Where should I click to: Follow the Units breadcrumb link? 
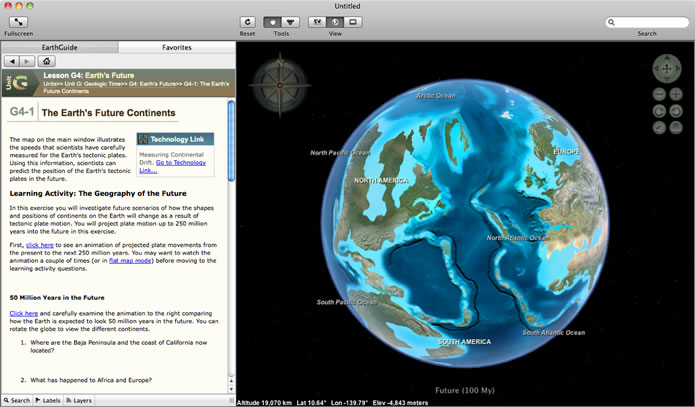pos(51,84)
